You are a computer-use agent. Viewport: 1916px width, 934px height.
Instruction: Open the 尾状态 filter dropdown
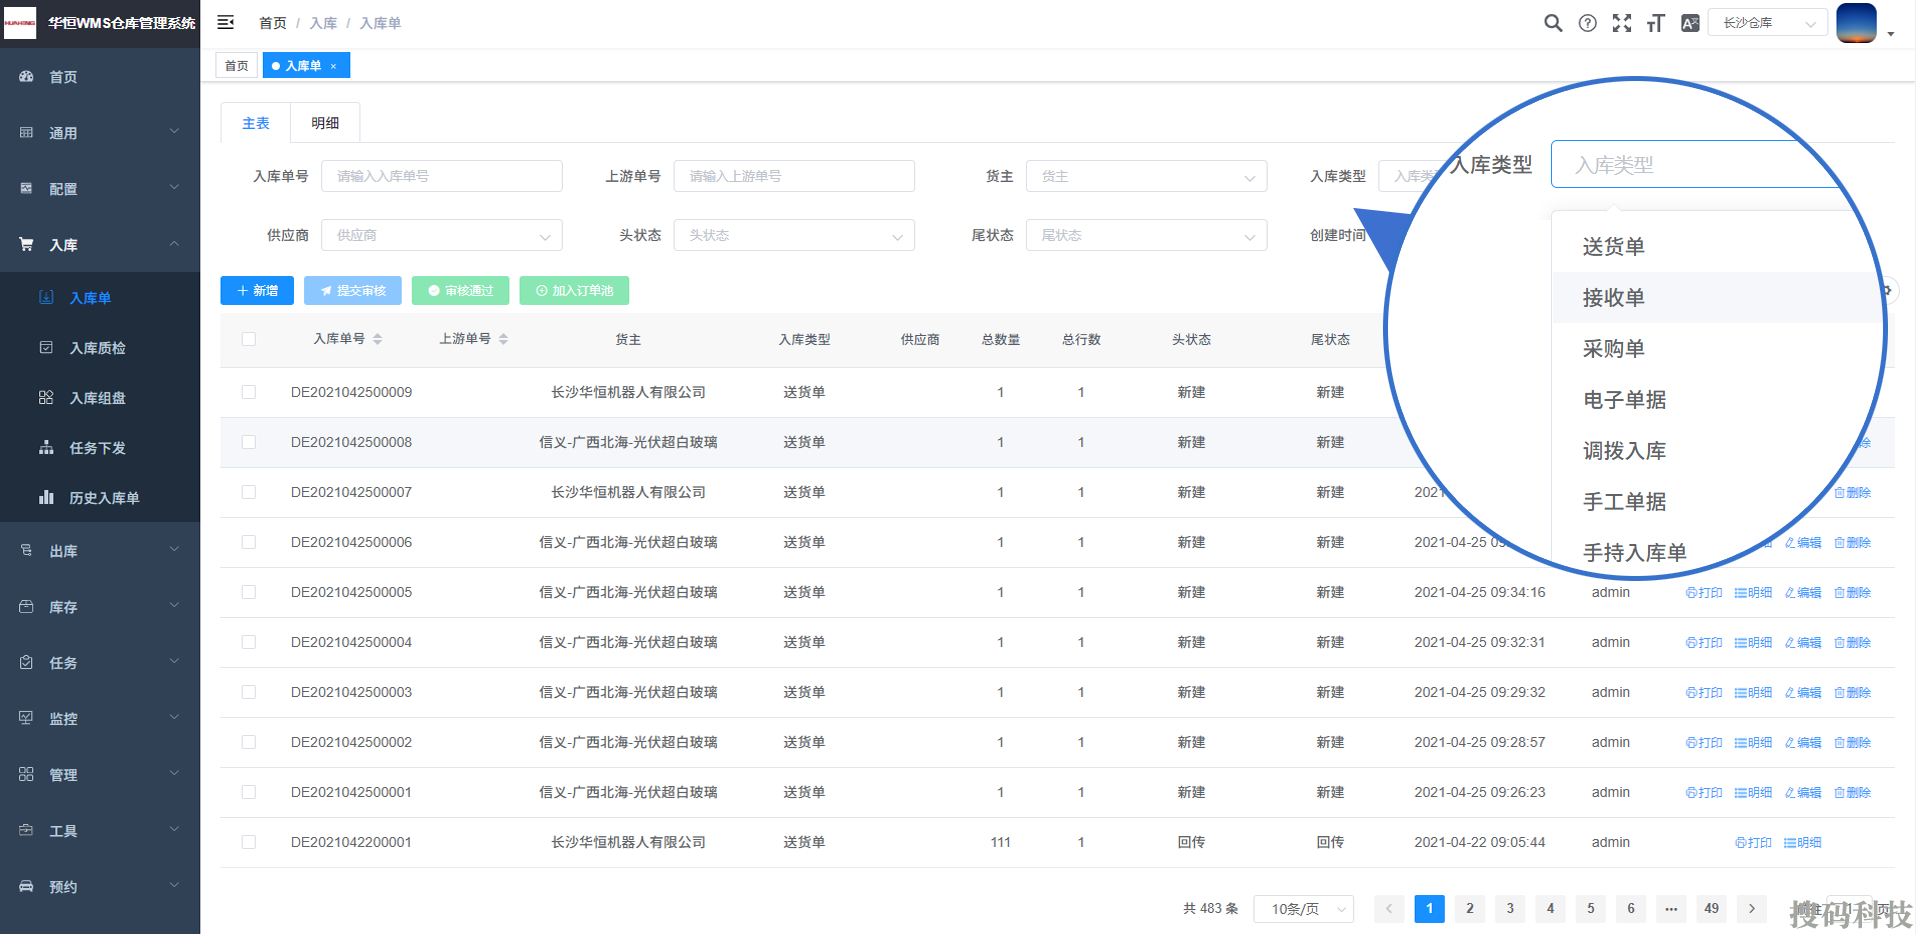click(x=1146, y=235)
